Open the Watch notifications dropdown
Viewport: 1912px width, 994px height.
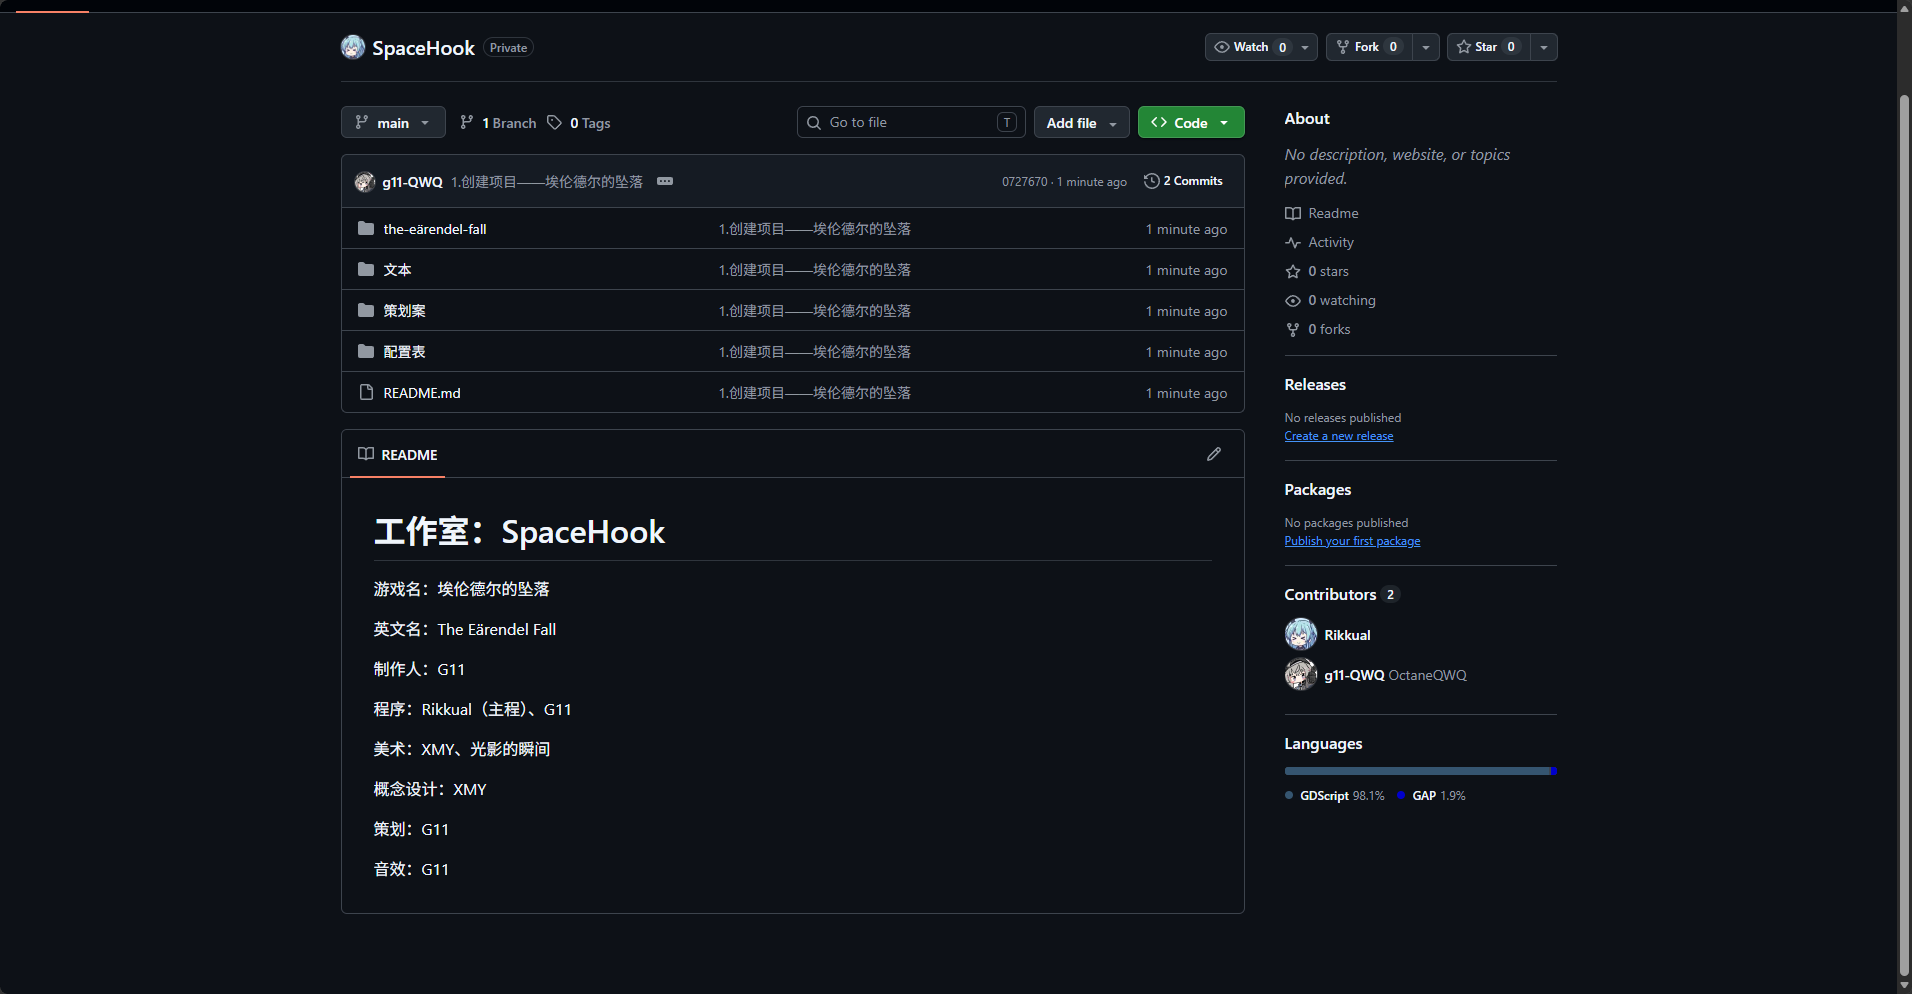tap(1261, 47)
